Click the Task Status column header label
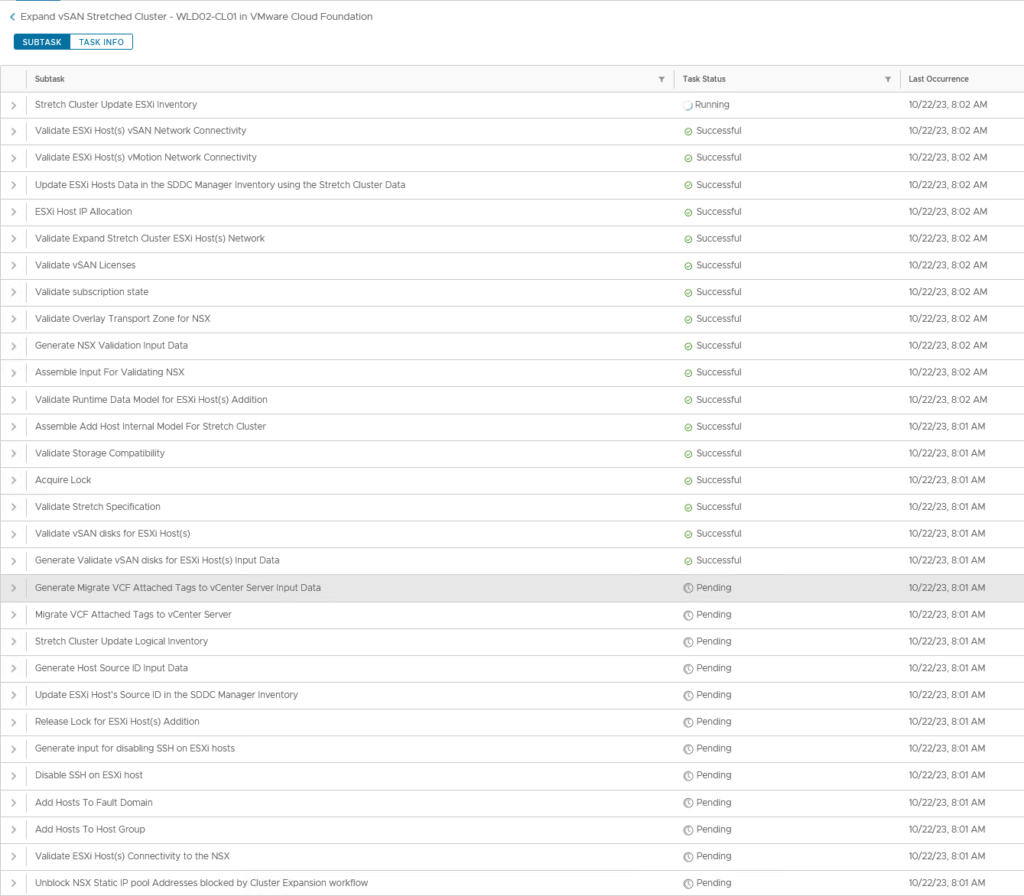Viewport: 1024px width, 896px height. tap(704, 79)
